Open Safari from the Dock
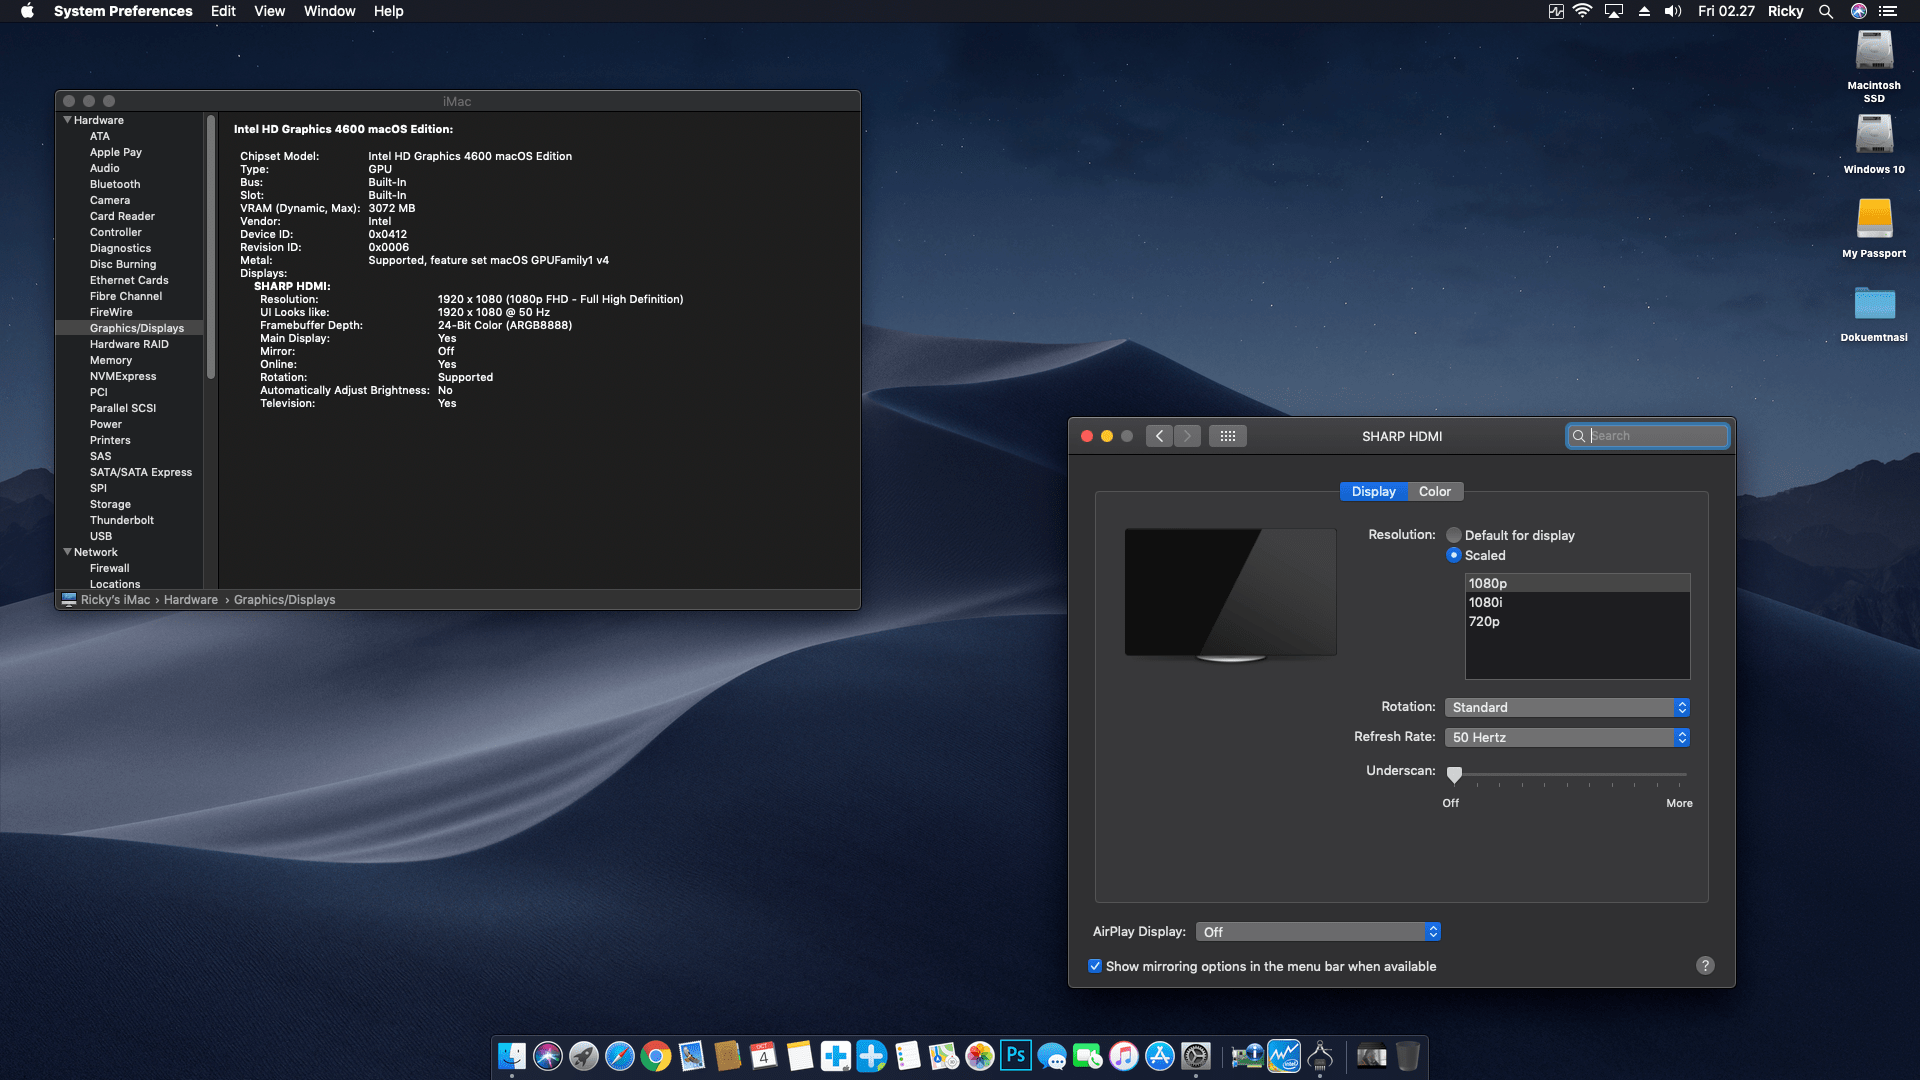1920x1080 pixels. (x=620, y=1056)
